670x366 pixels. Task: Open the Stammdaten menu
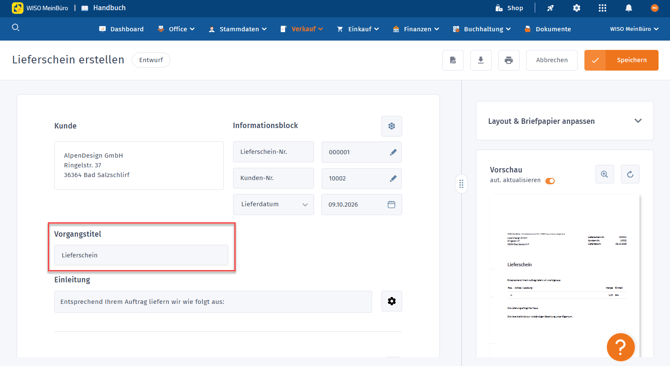pos(238,29)
